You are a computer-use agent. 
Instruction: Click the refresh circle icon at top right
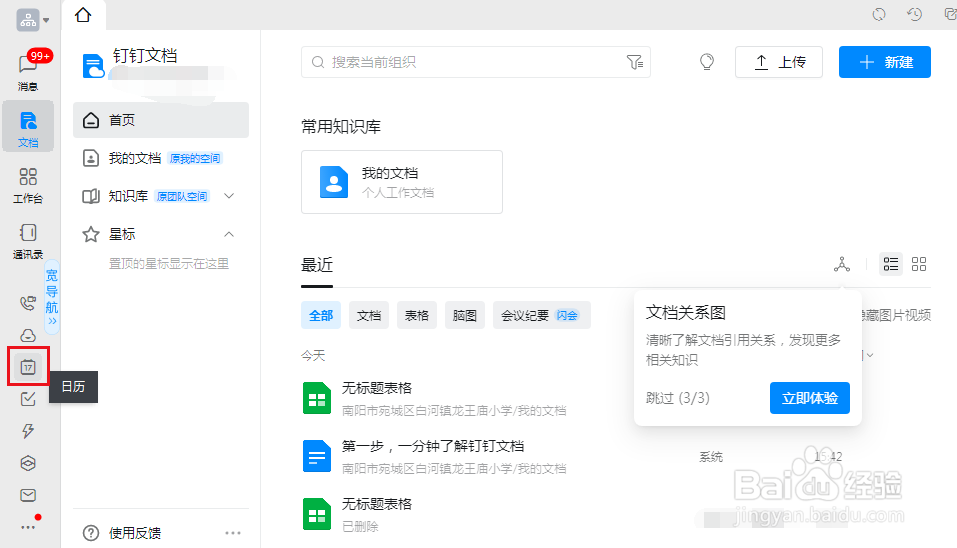(x=879, y=15)
